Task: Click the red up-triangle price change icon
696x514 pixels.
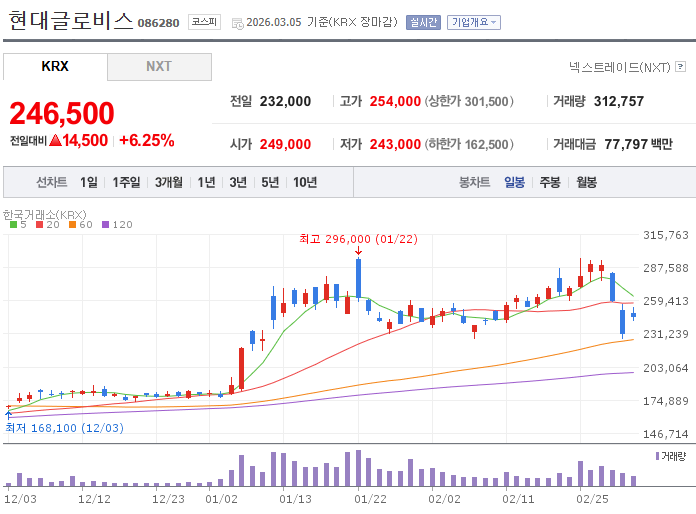Action: pos(55,140)
